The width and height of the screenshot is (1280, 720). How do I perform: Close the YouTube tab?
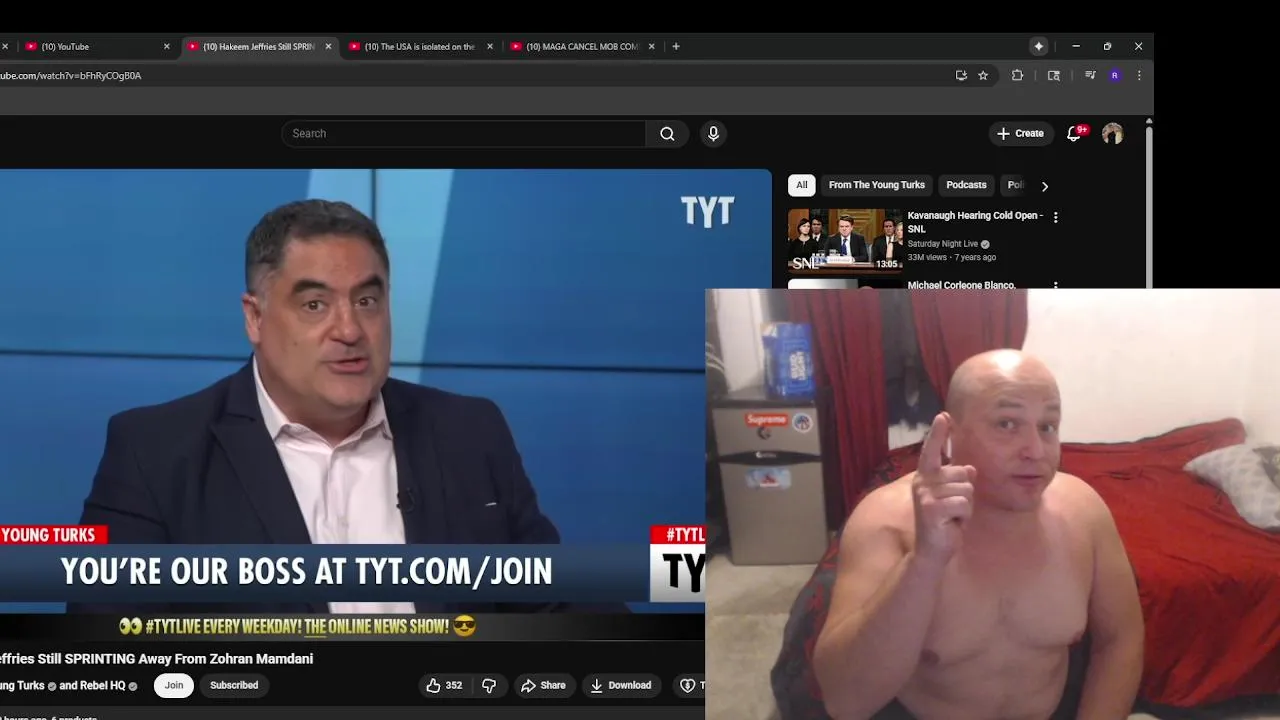point(167,47)
